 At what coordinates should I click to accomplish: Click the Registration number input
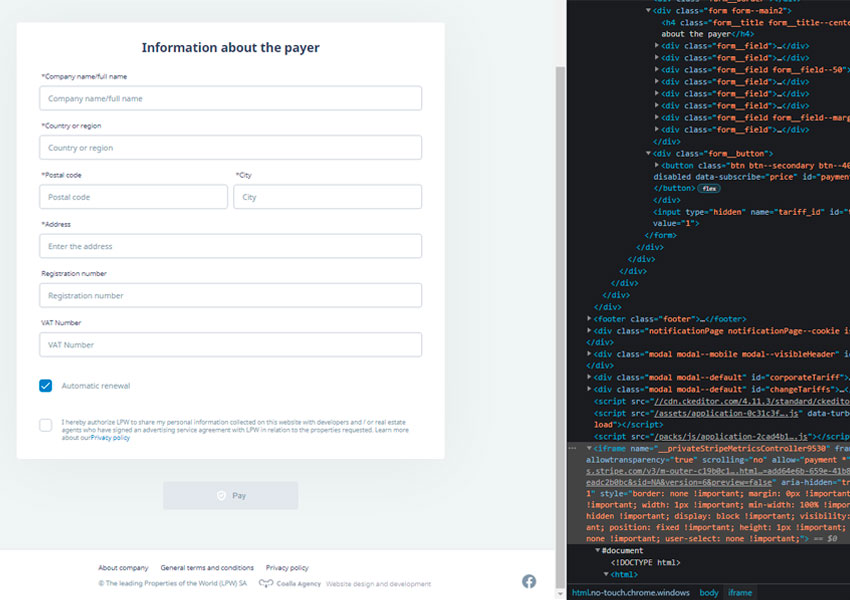230,295
